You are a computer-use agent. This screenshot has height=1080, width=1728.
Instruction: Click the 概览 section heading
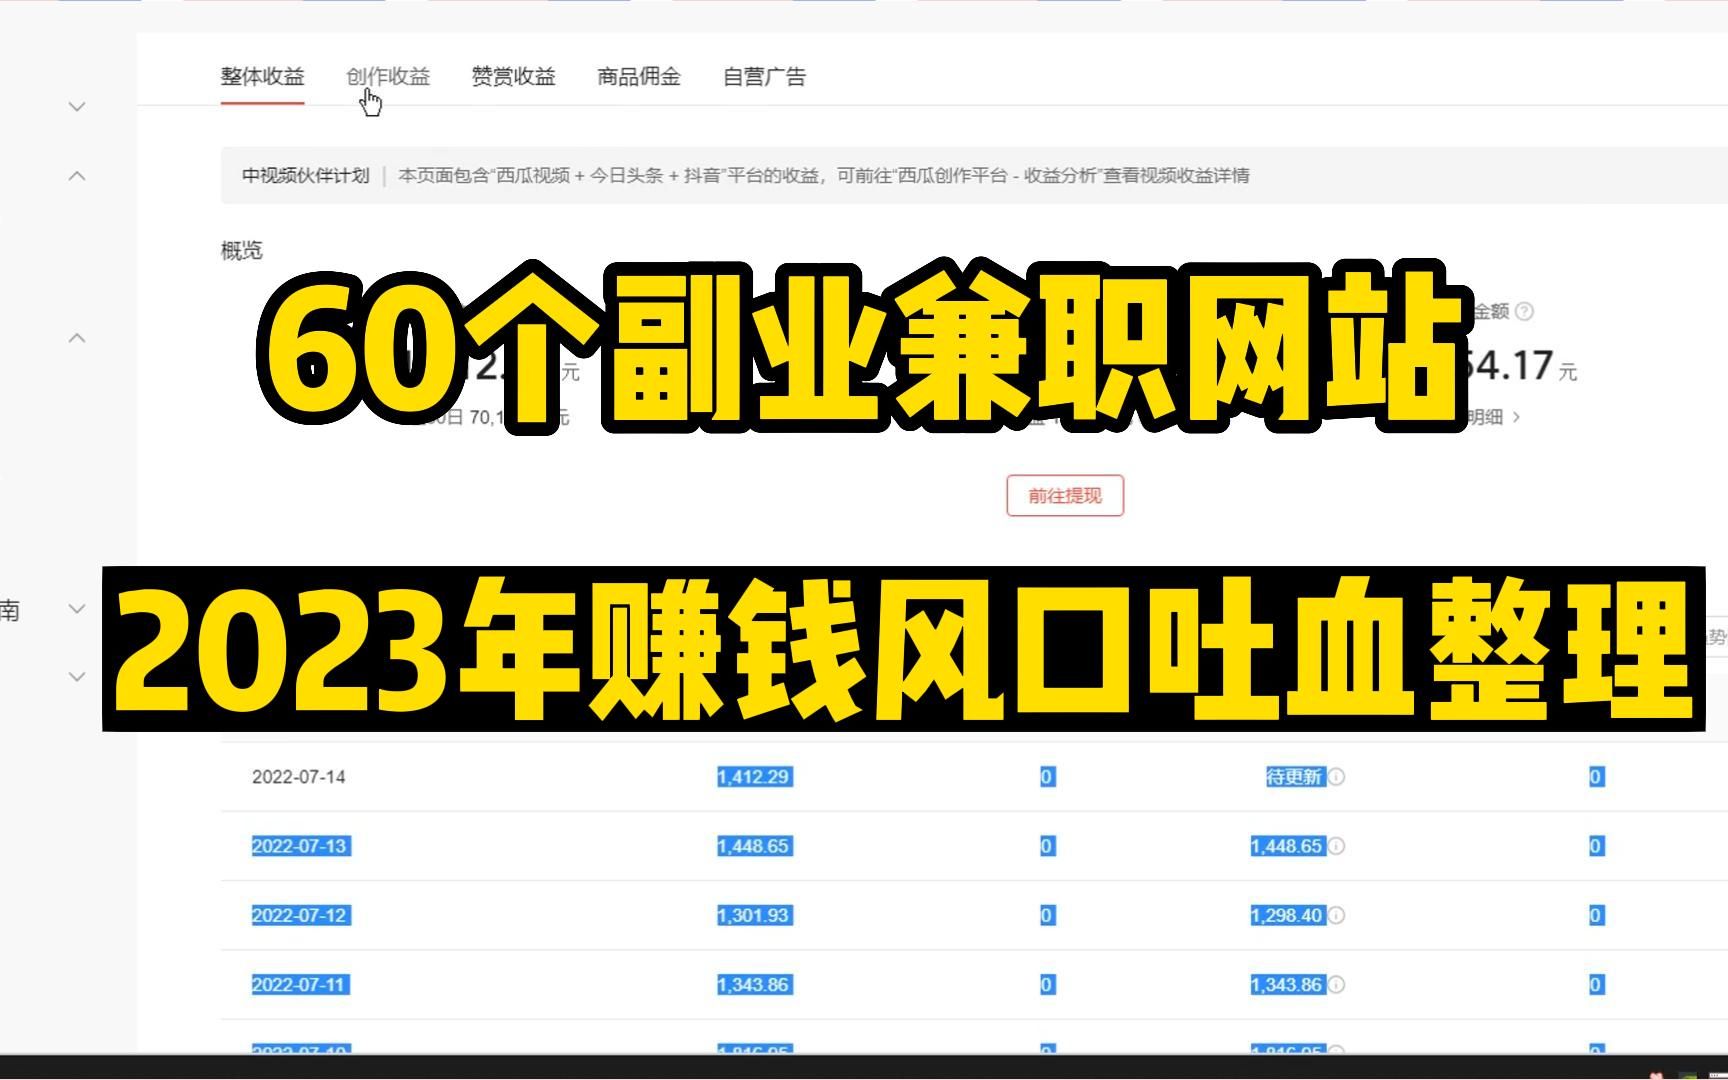(x=242, y=251)
